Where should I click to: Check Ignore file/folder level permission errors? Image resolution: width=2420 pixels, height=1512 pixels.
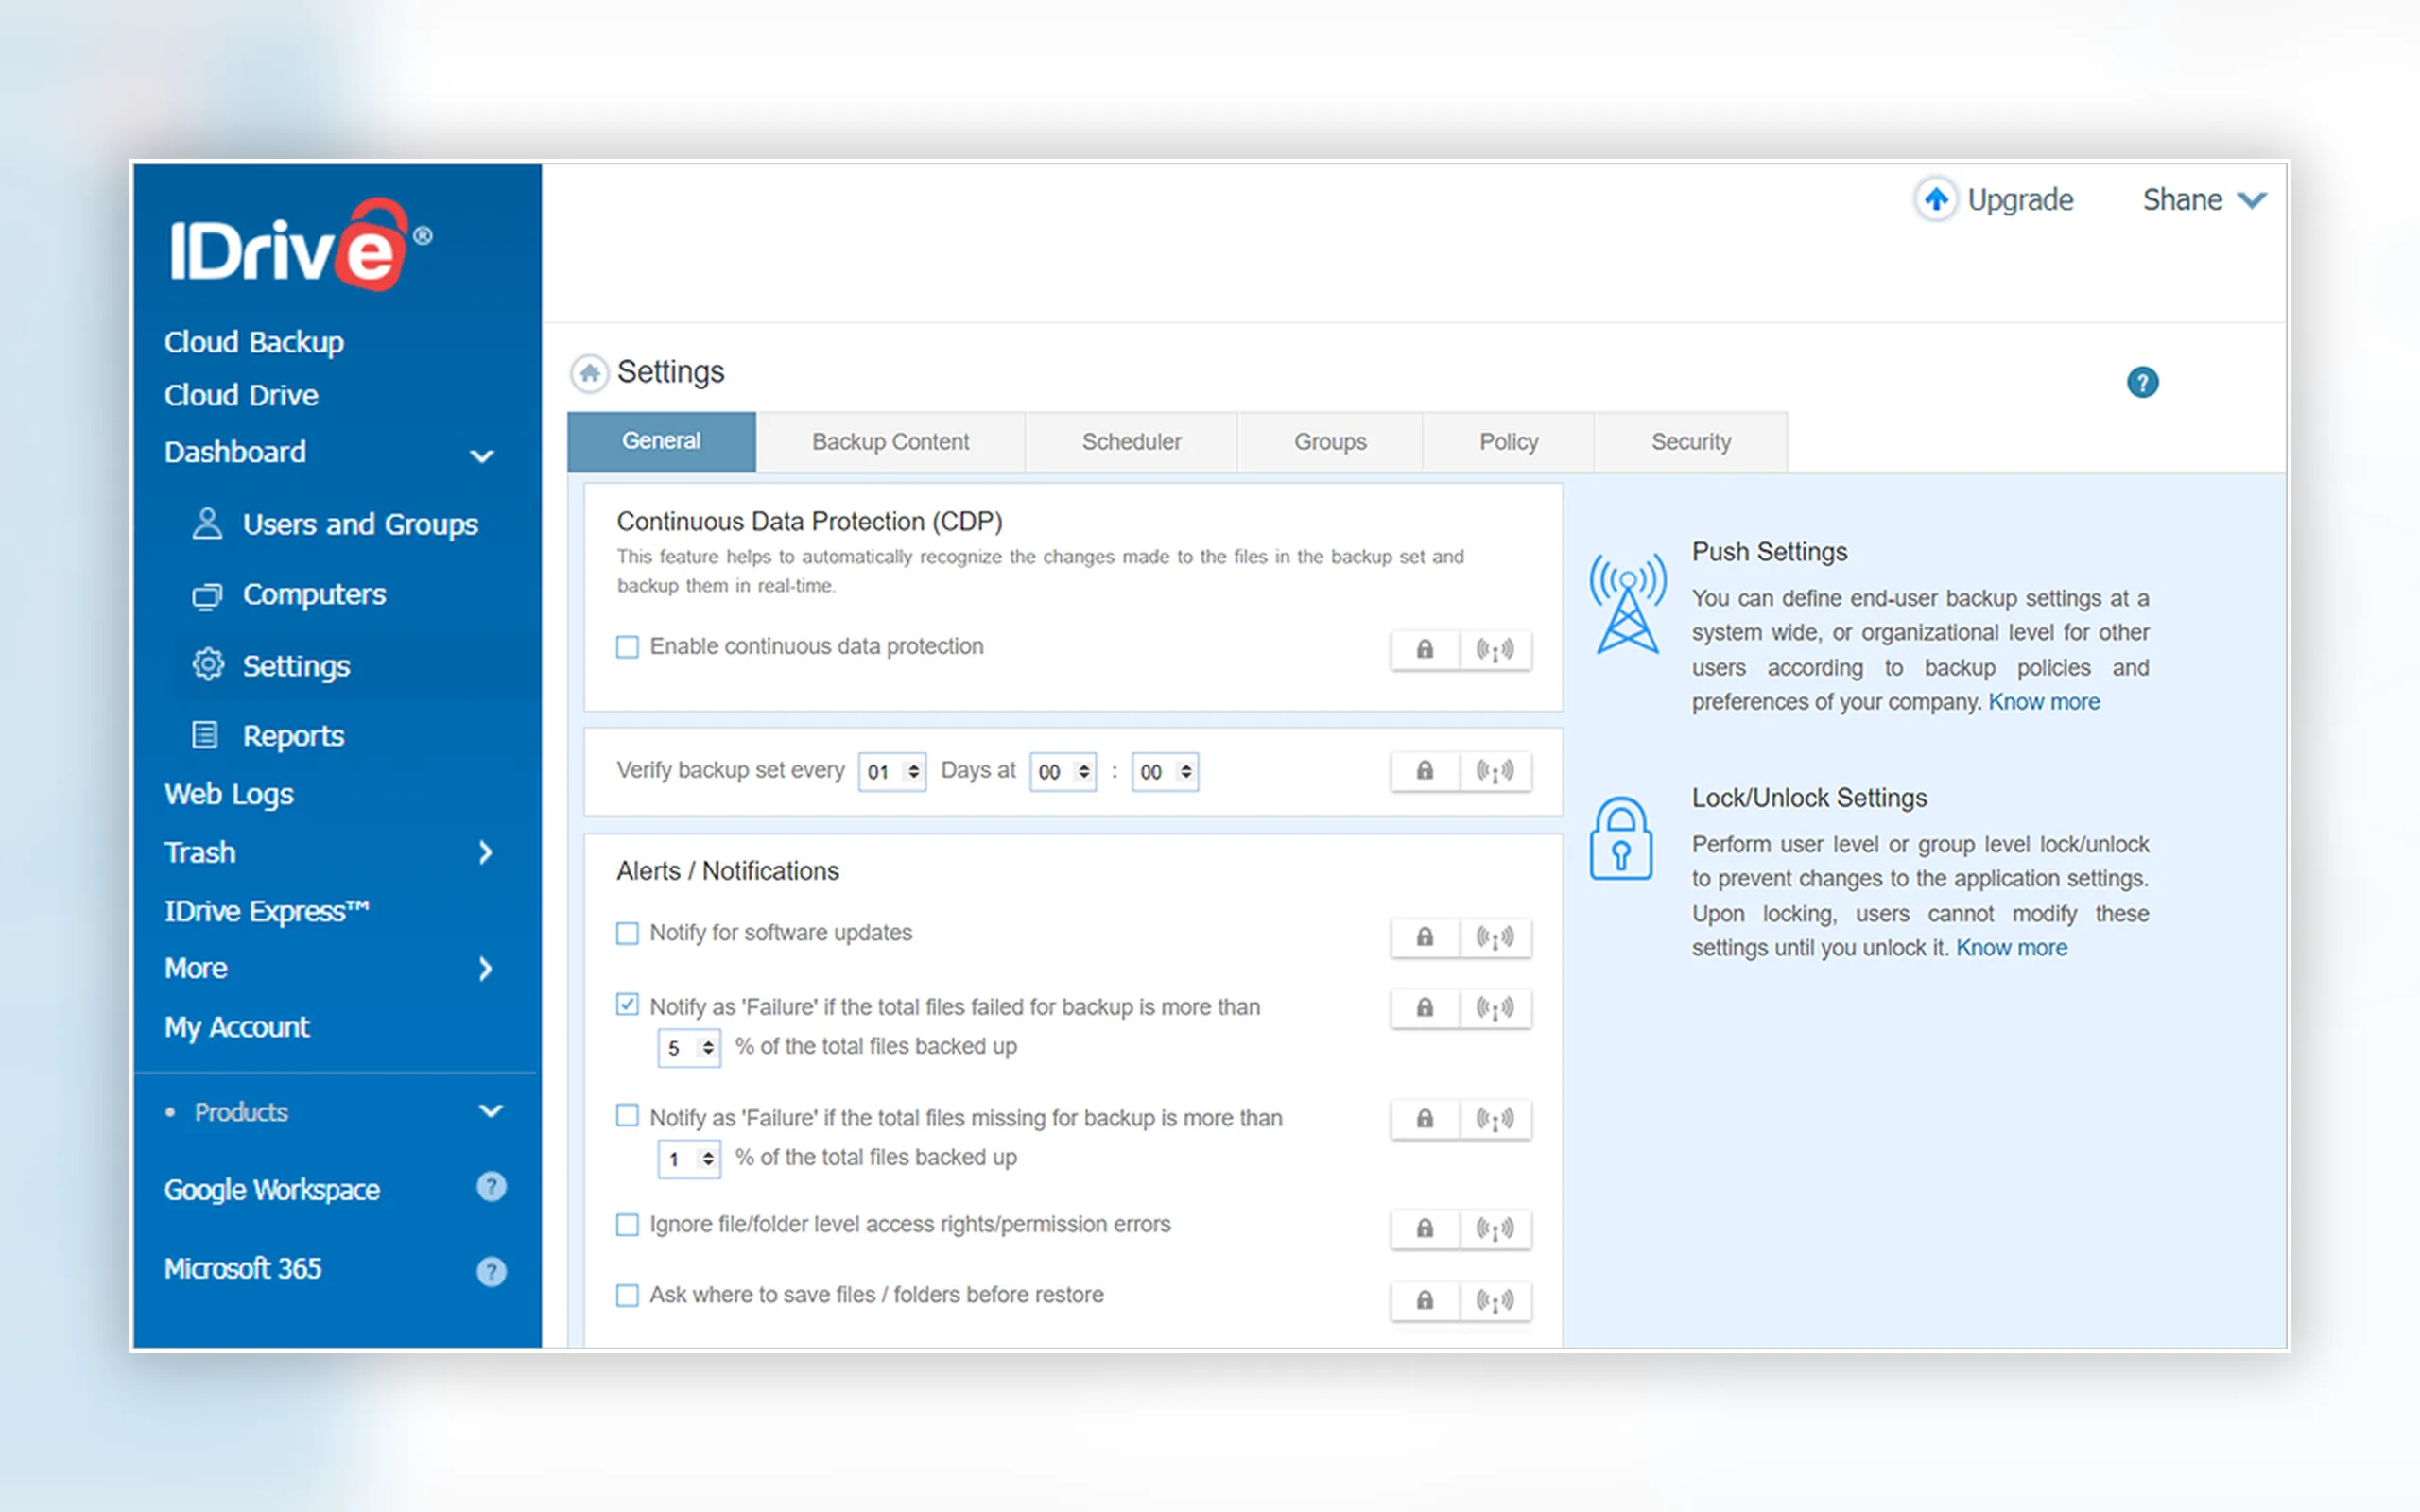(627, 1225)
